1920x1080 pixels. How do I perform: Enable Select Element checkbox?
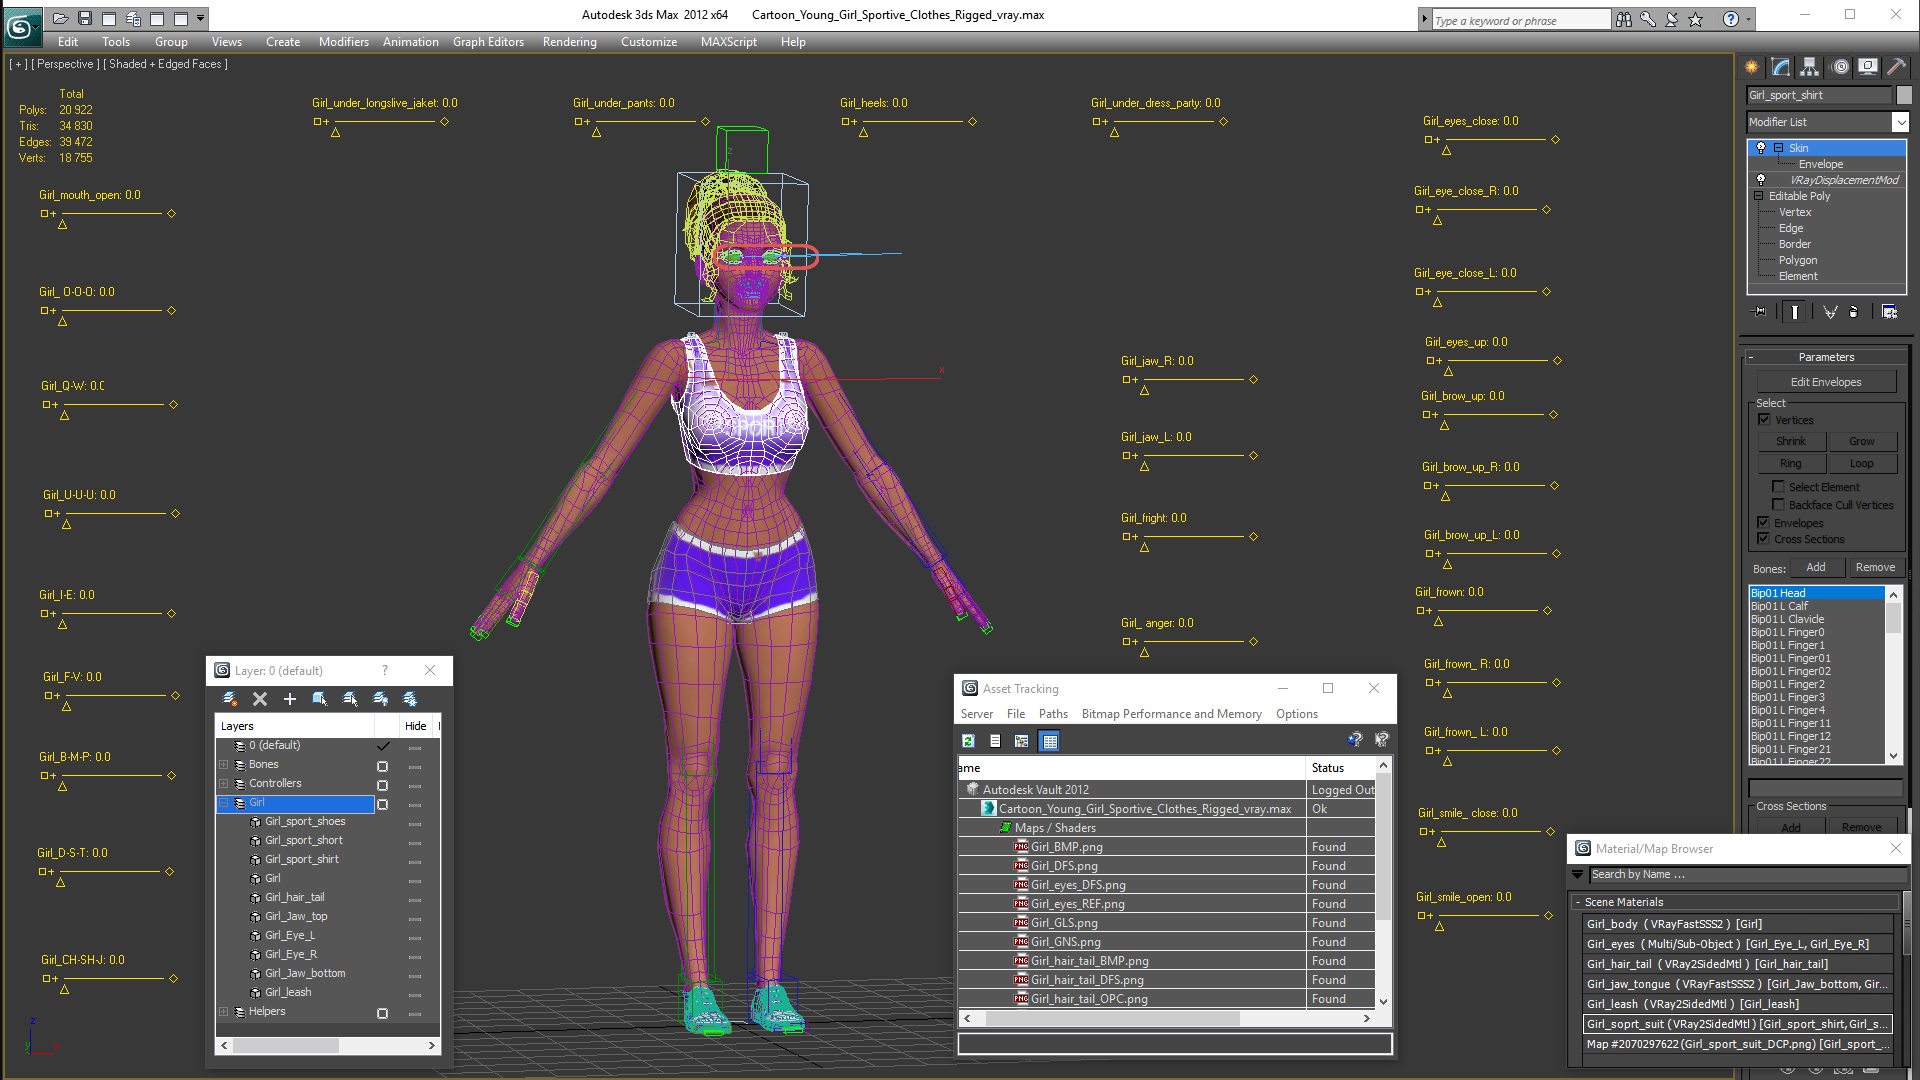tap(1778, 487)
